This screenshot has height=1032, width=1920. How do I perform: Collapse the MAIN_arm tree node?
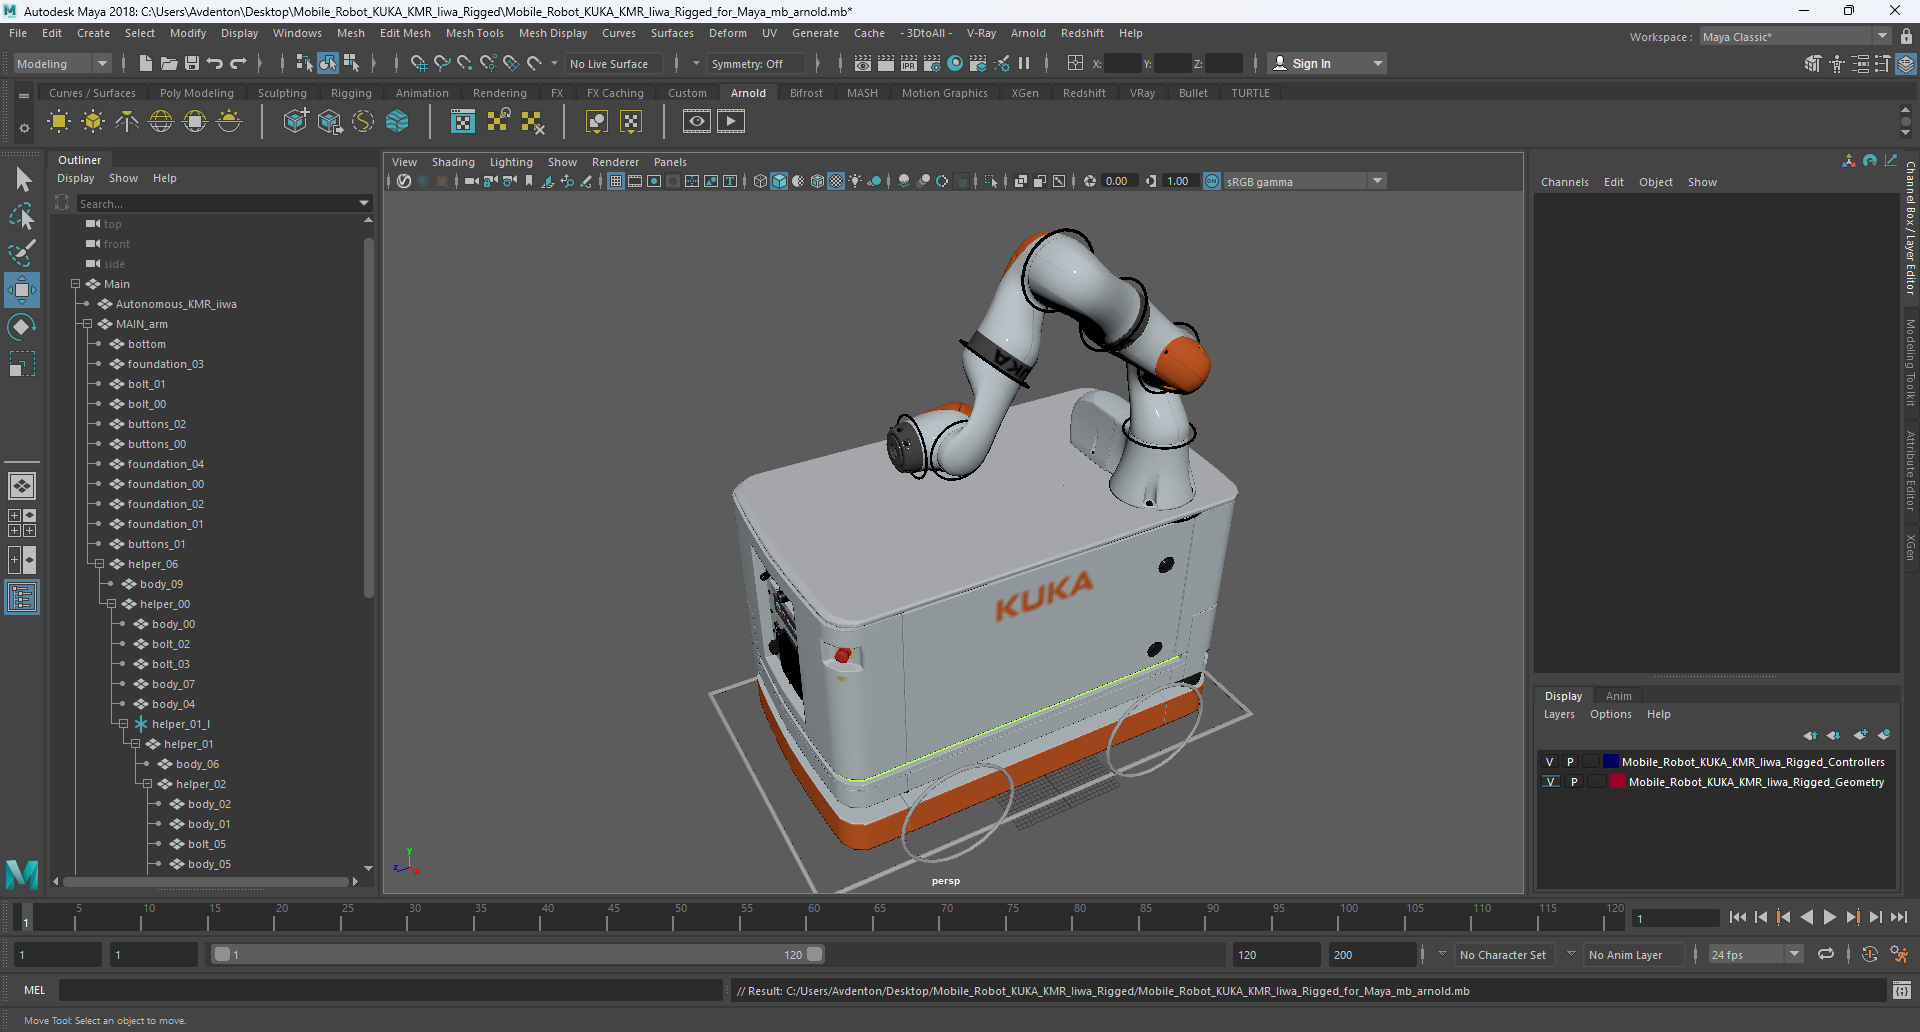point(87,324)
